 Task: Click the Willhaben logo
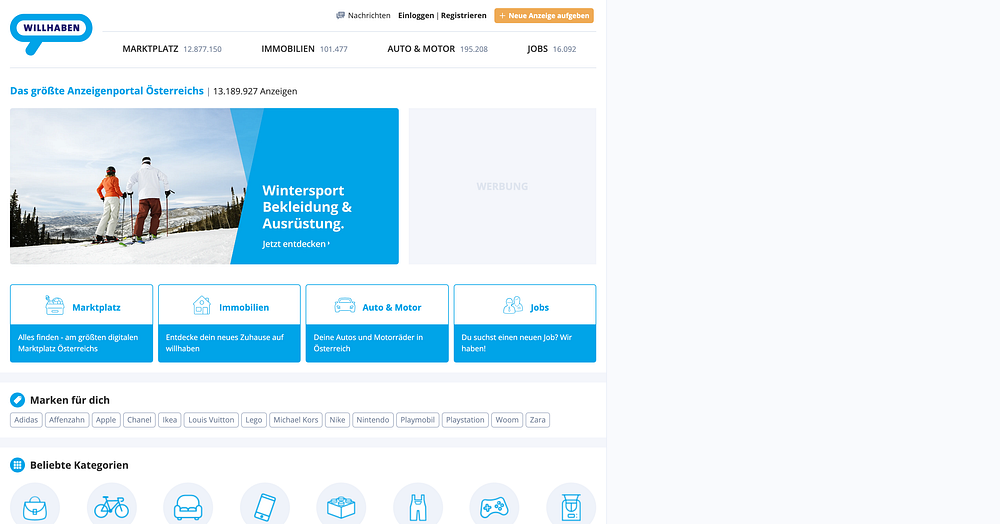51,33
